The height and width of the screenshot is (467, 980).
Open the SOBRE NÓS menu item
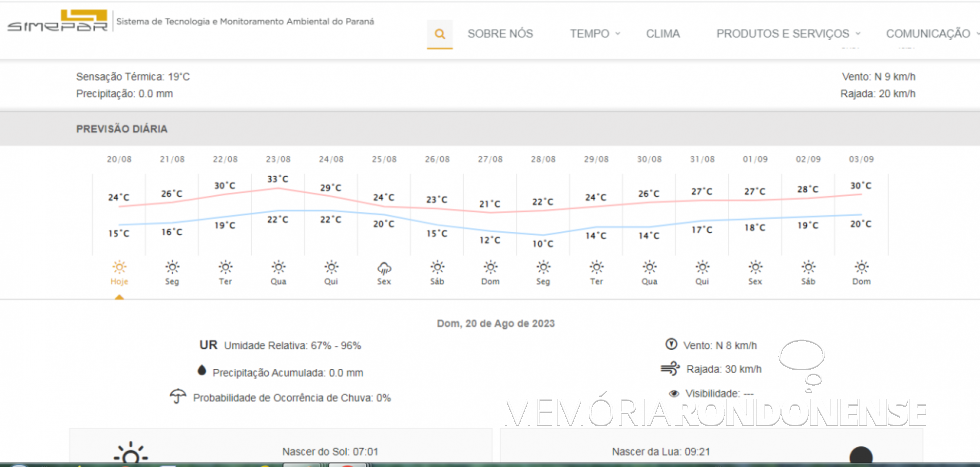pos(500,34)
